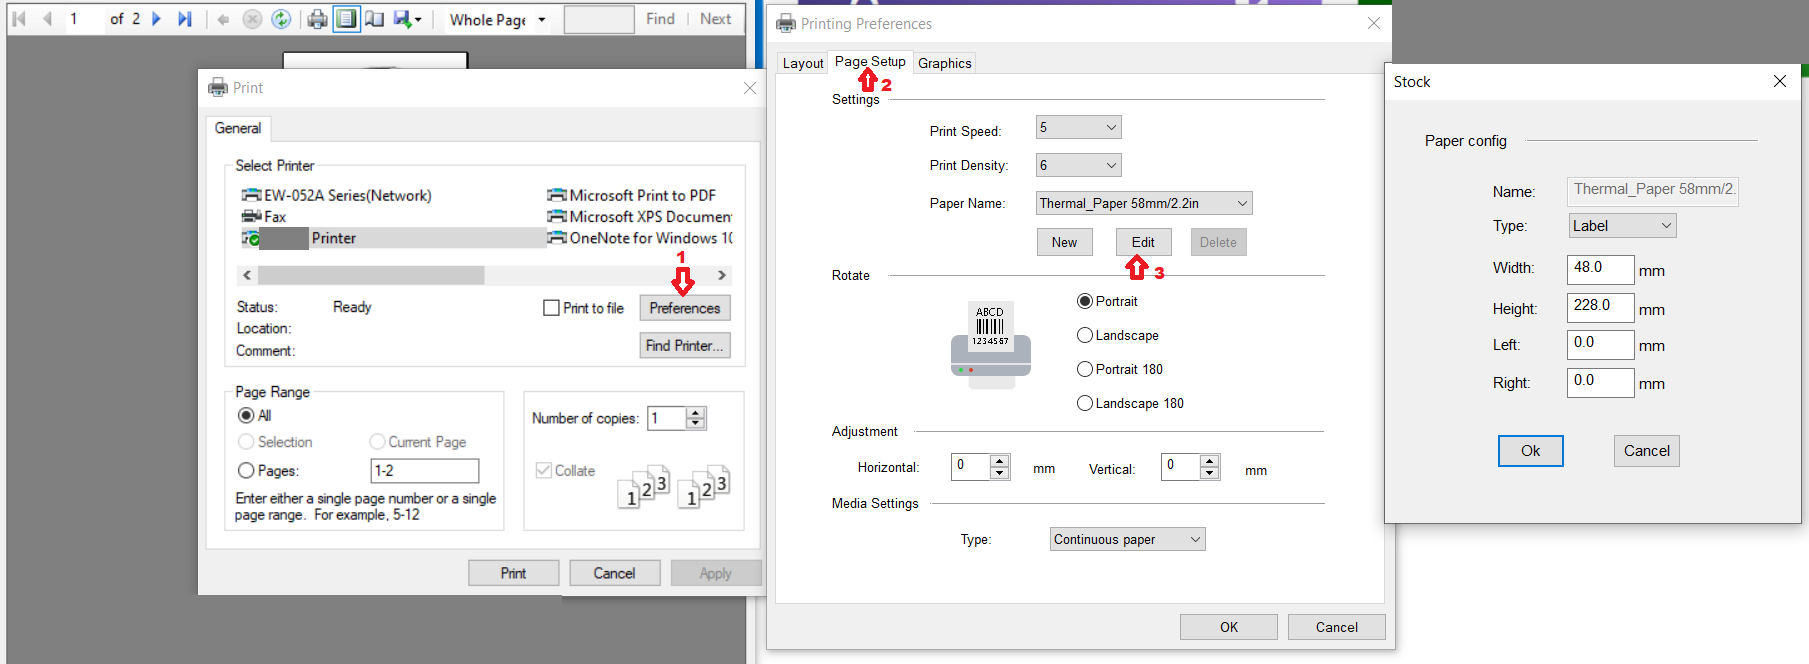Open Print Density dropdown
Screen dimensions: 1809x664
coord(1078,165)
